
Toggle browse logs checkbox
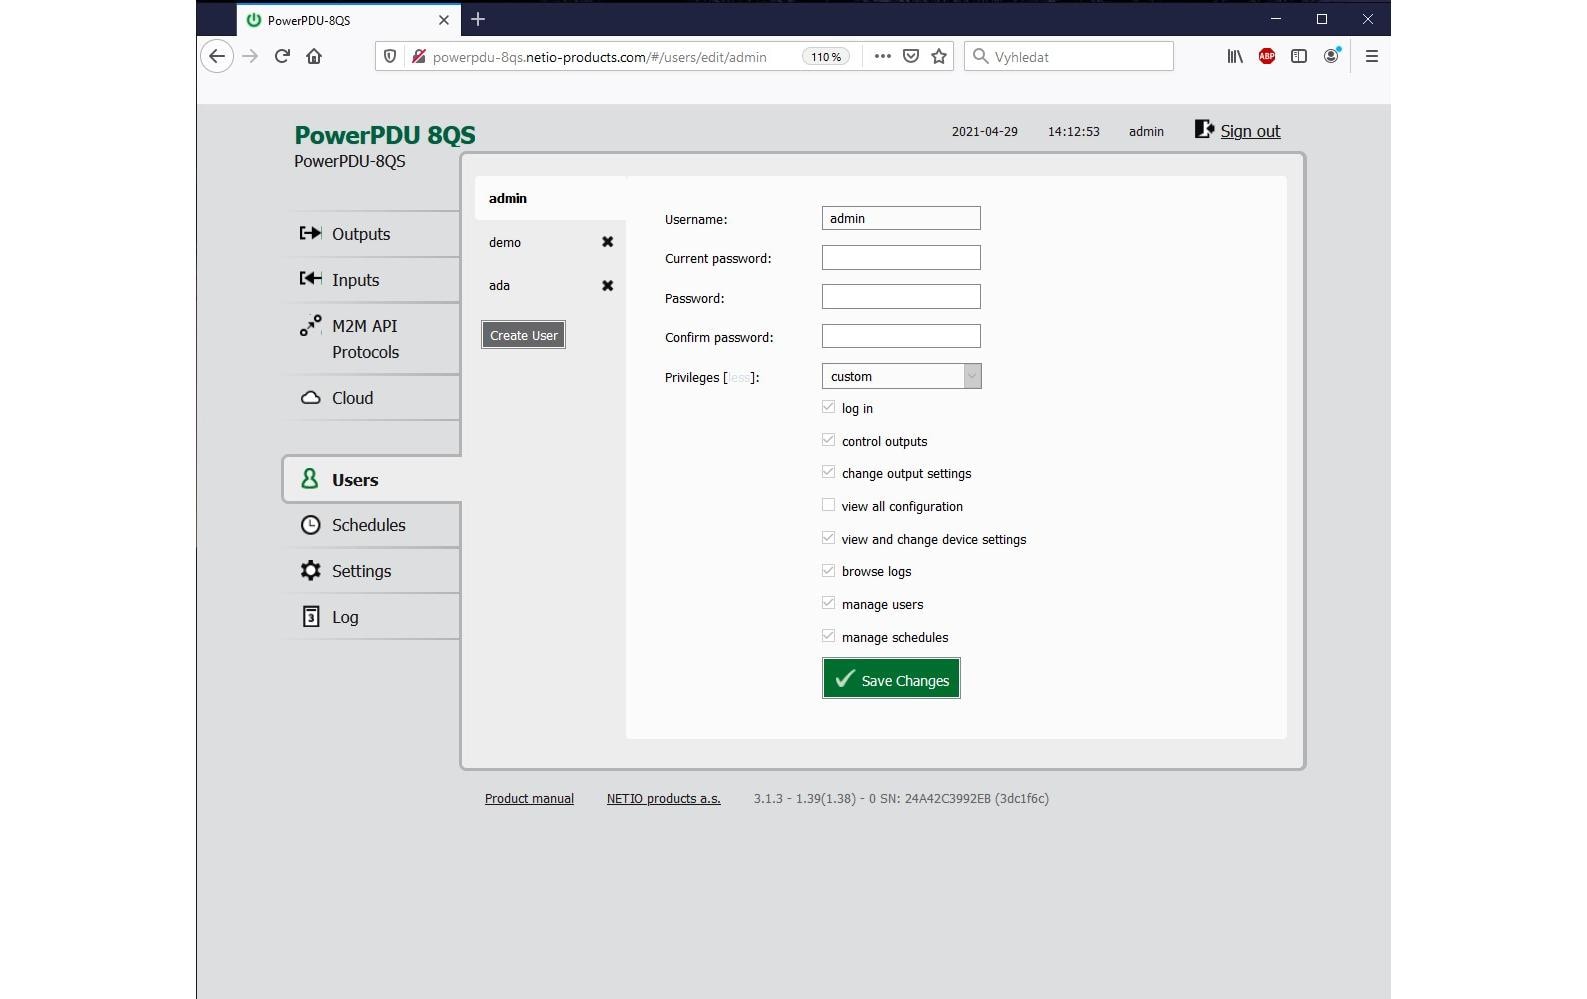pos(828,570)
